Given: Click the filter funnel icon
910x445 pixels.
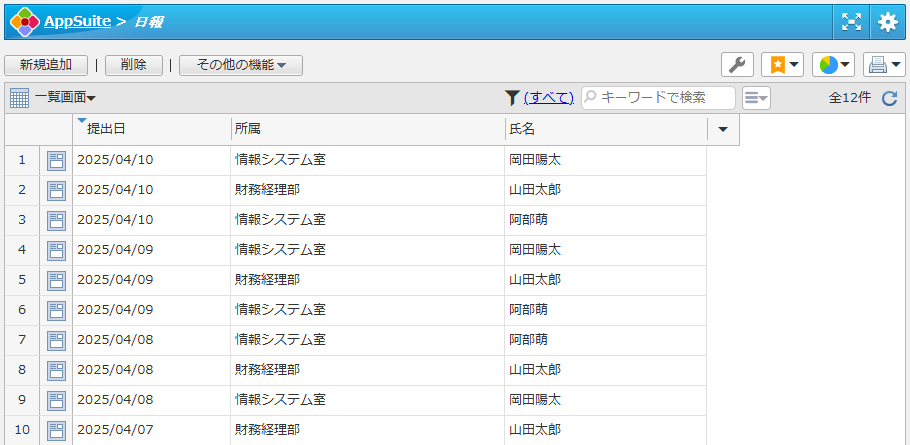Looking at the screenshot, I should point(512,97).
